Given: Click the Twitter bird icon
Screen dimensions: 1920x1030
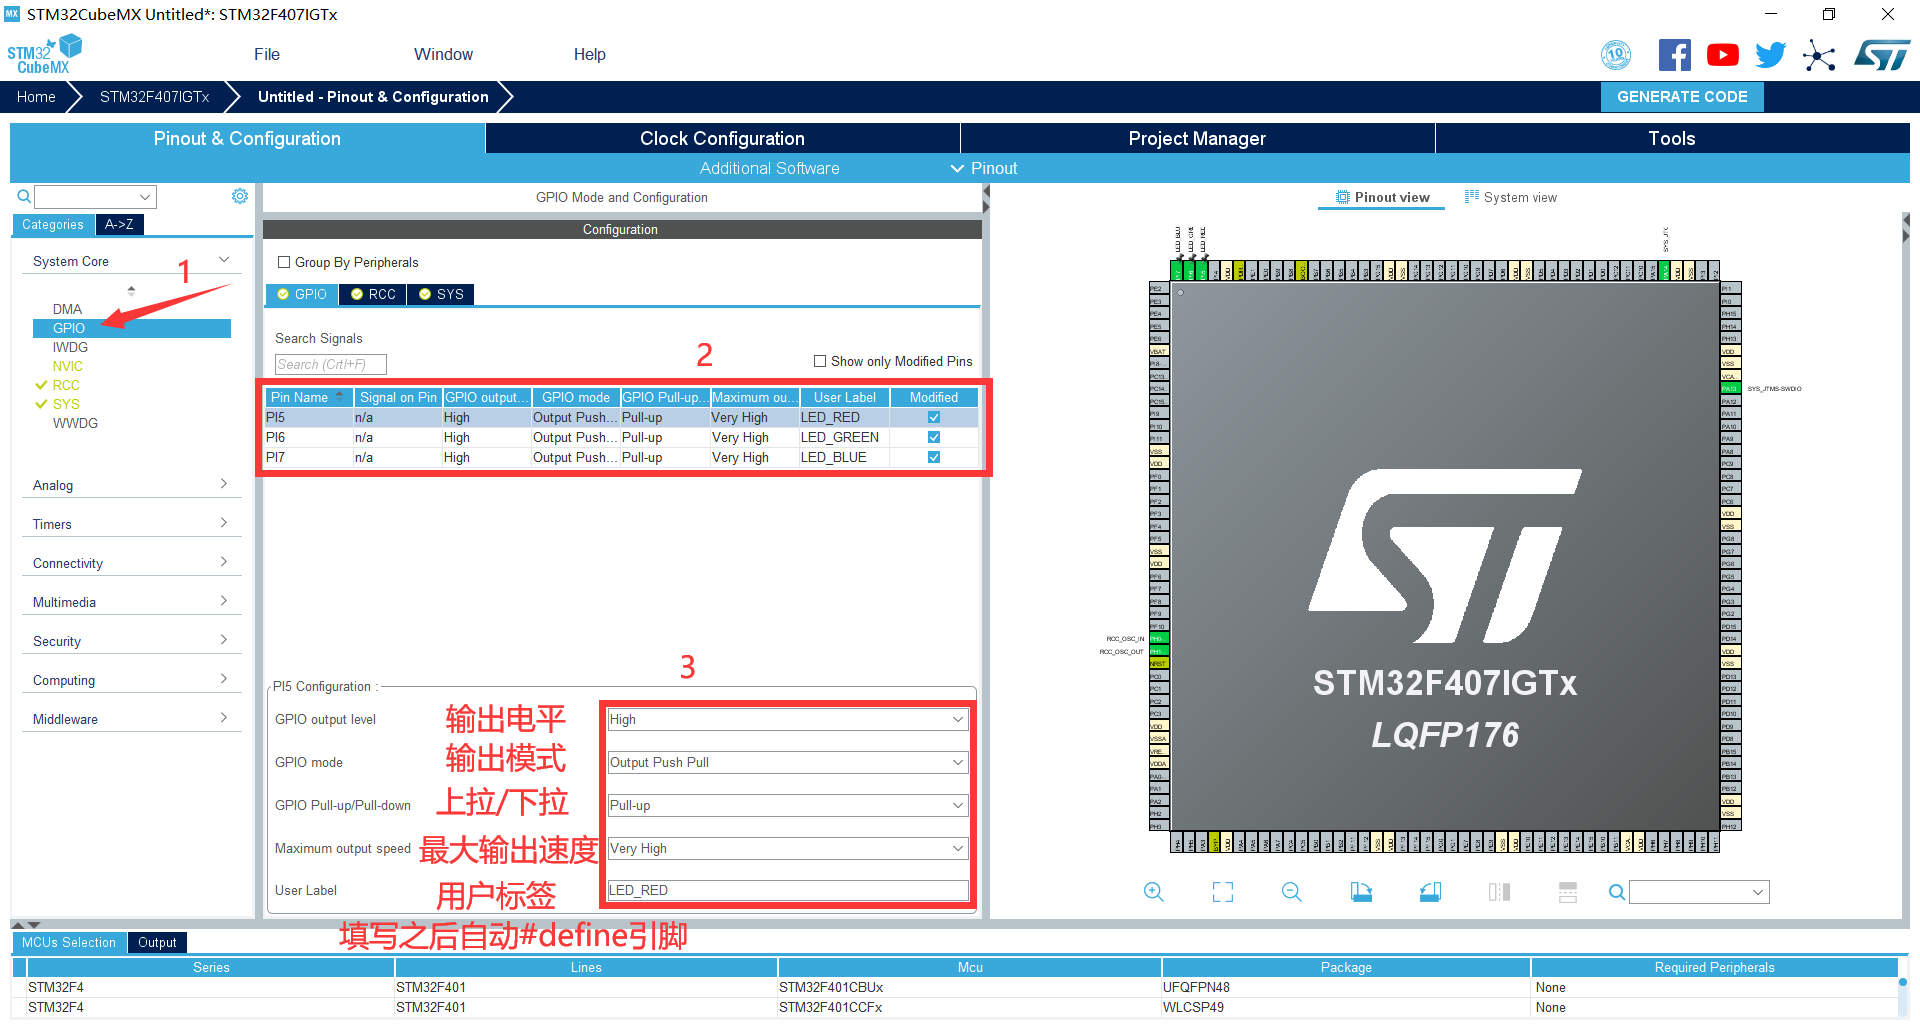Looking at the screenshot, I should point(1770,55).
